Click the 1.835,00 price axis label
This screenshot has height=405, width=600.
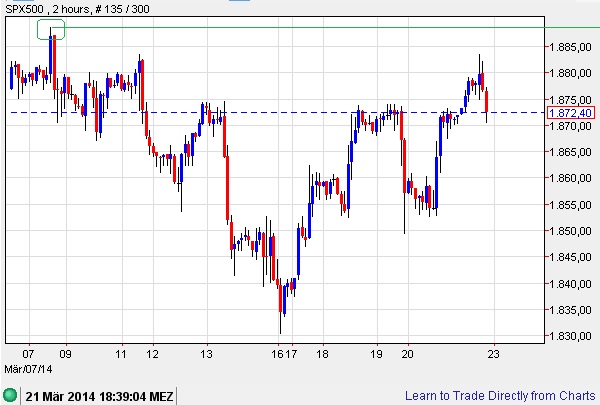click(x=570, y=310)
